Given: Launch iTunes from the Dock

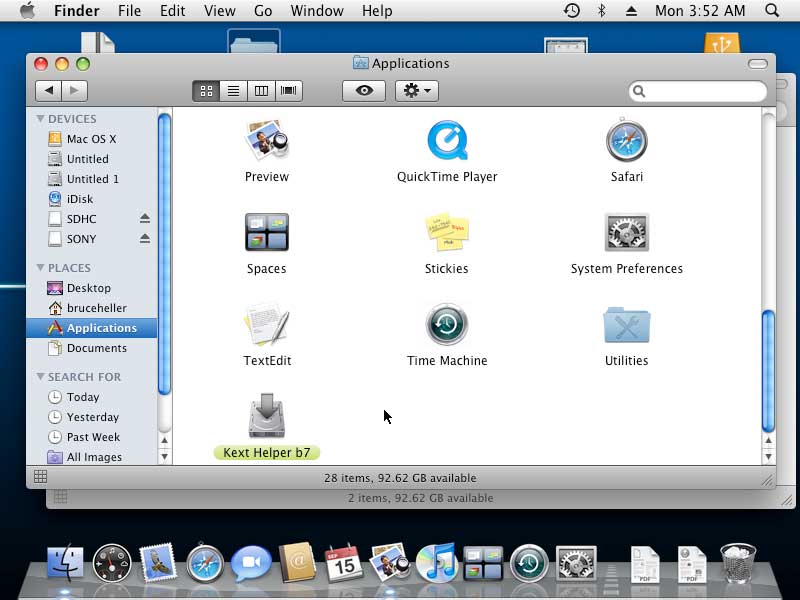Looking at the screenshot, I should tap(436, 562).
